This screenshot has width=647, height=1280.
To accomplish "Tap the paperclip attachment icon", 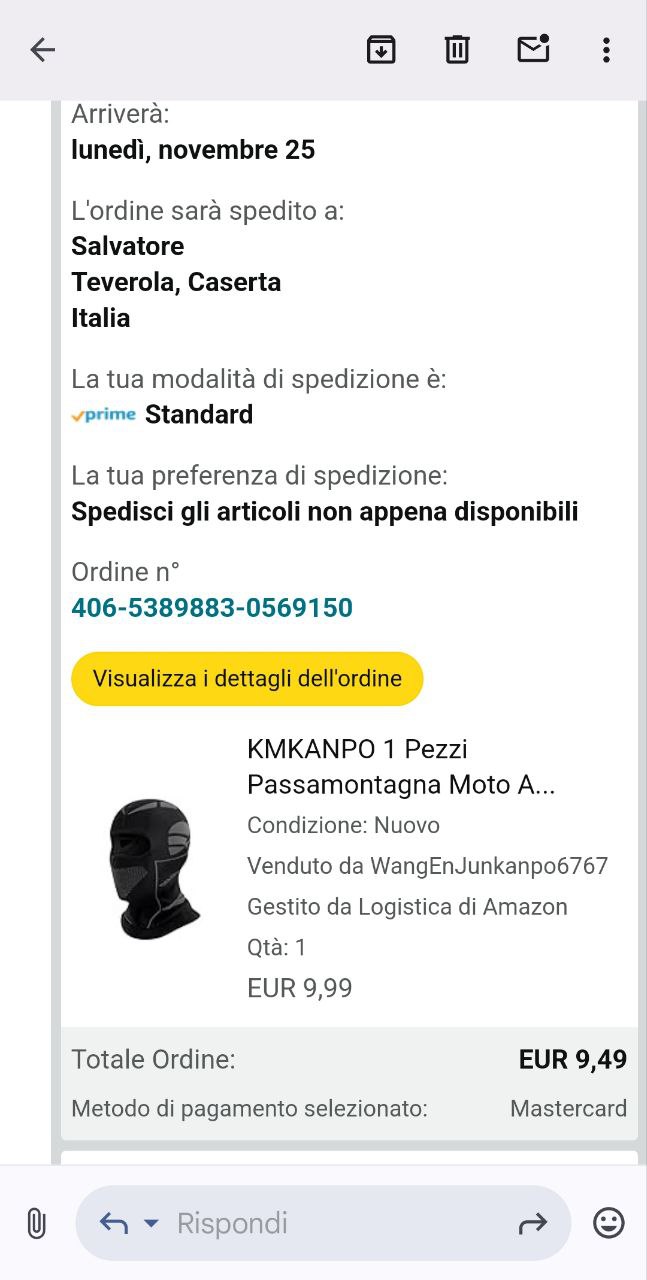I will (36, 1223).
